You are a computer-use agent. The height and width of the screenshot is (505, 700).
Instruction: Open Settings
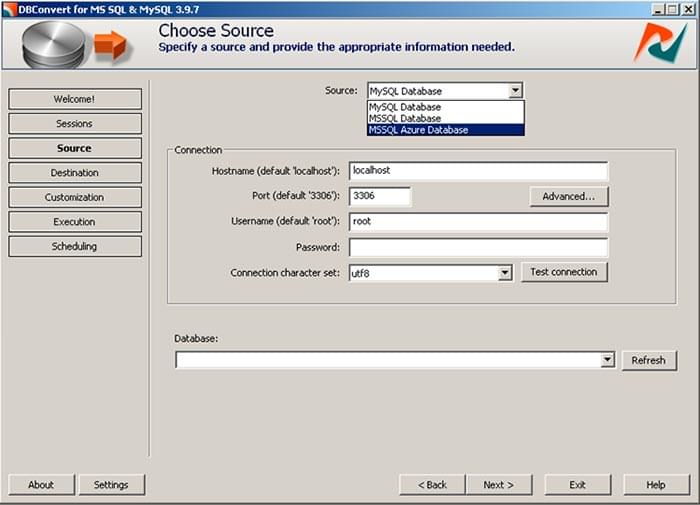pos(111,485)
